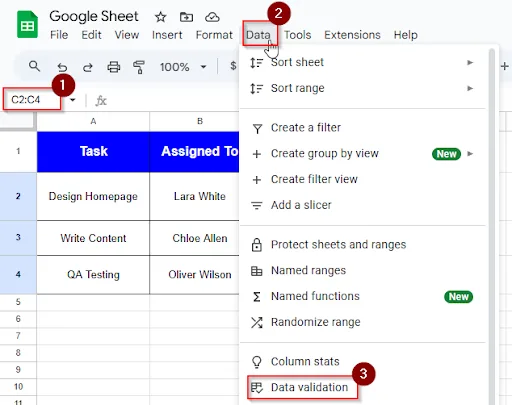This screenshot has height=405, width=512.
Task: Open the Edit menu
Action: click(x=91, y=35)
